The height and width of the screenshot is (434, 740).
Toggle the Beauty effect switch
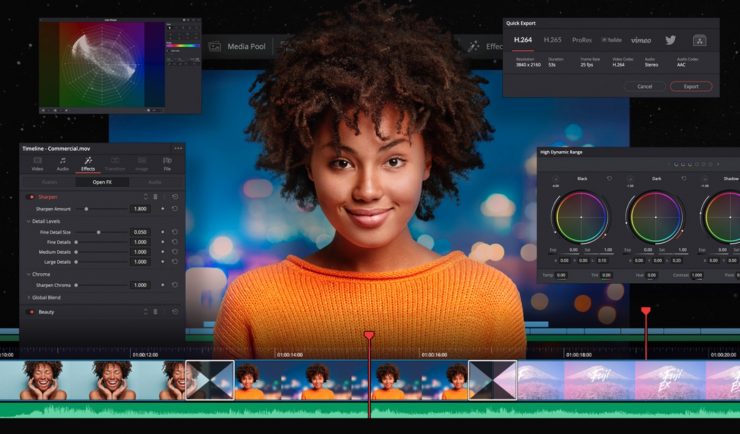click(x=31, y=312)
